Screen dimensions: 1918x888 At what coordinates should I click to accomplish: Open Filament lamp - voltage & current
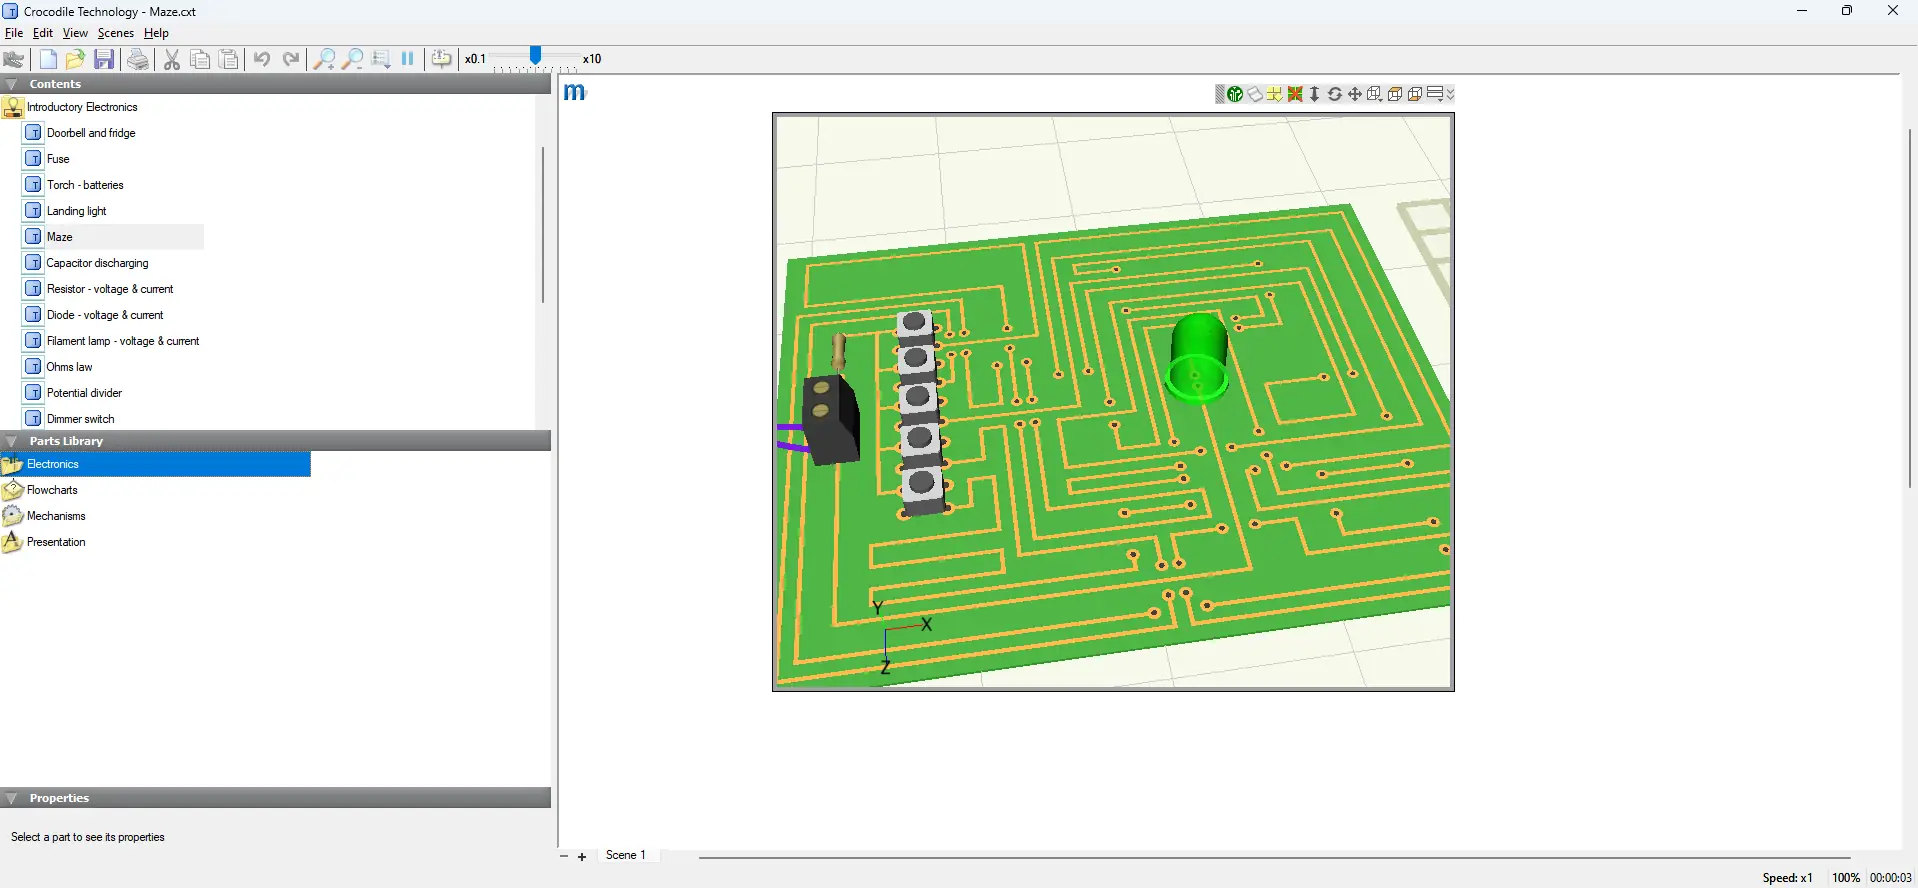(112, 341)
